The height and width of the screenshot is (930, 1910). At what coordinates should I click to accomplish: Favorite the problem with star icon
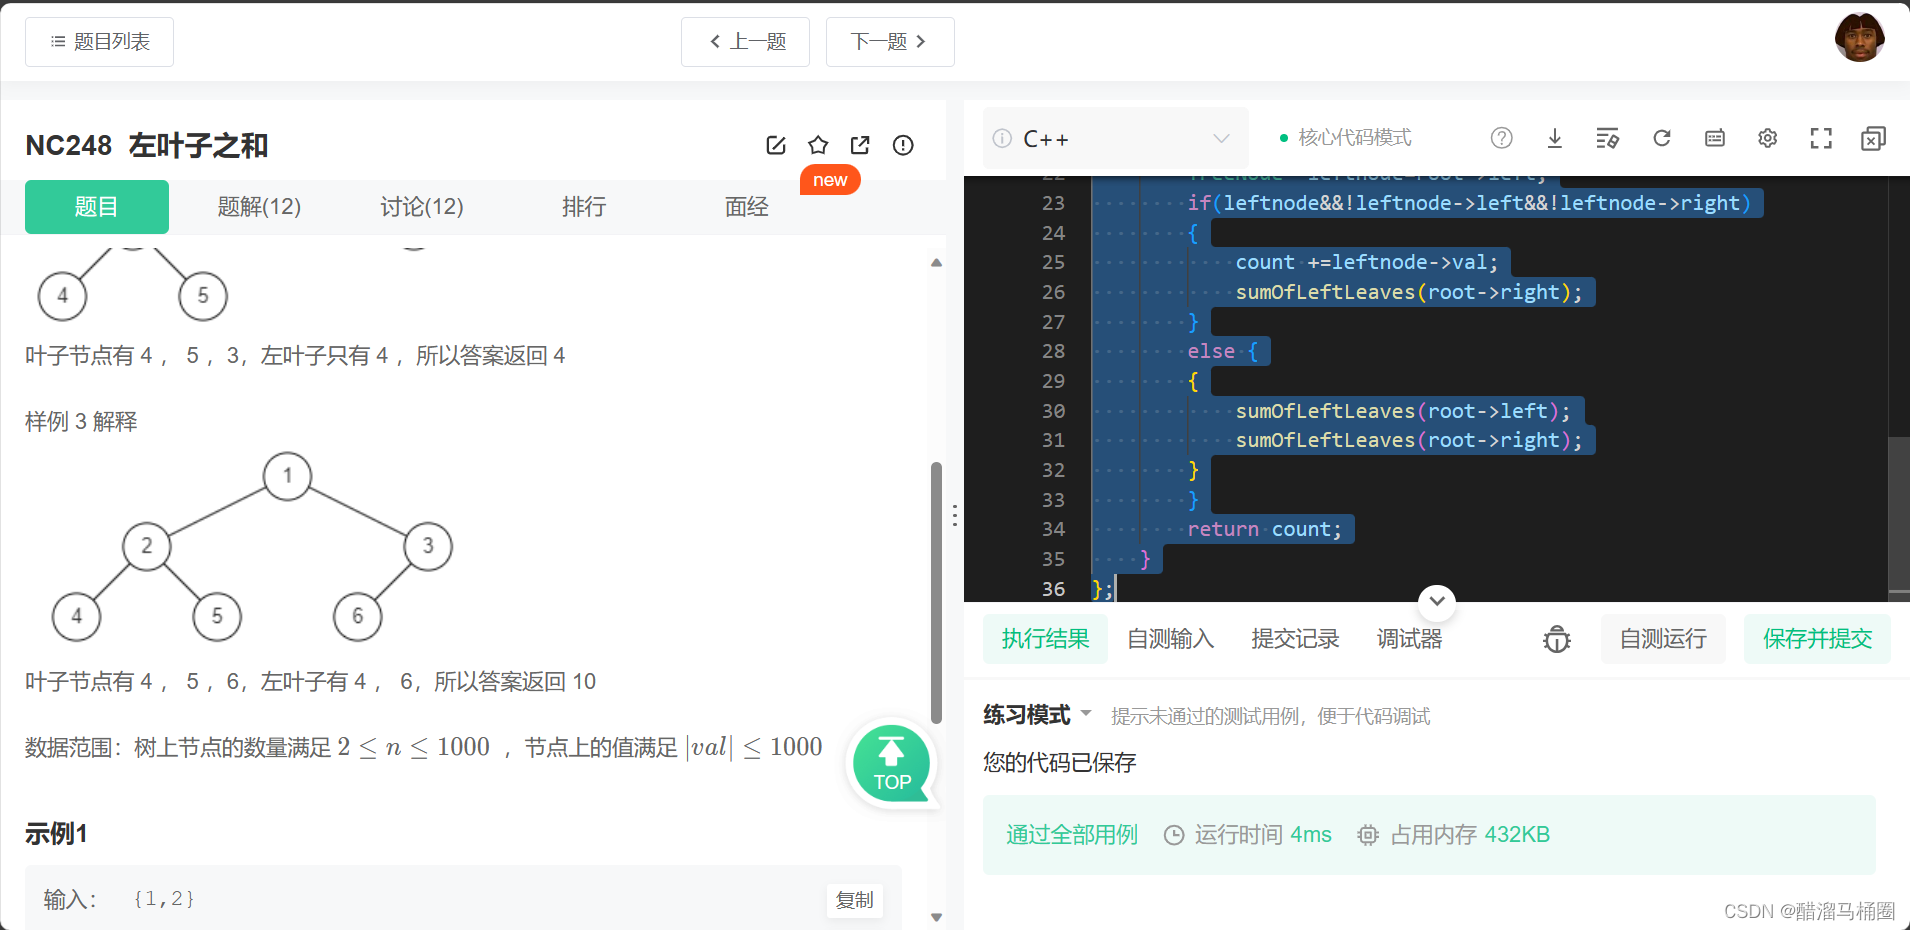point(818,145)
